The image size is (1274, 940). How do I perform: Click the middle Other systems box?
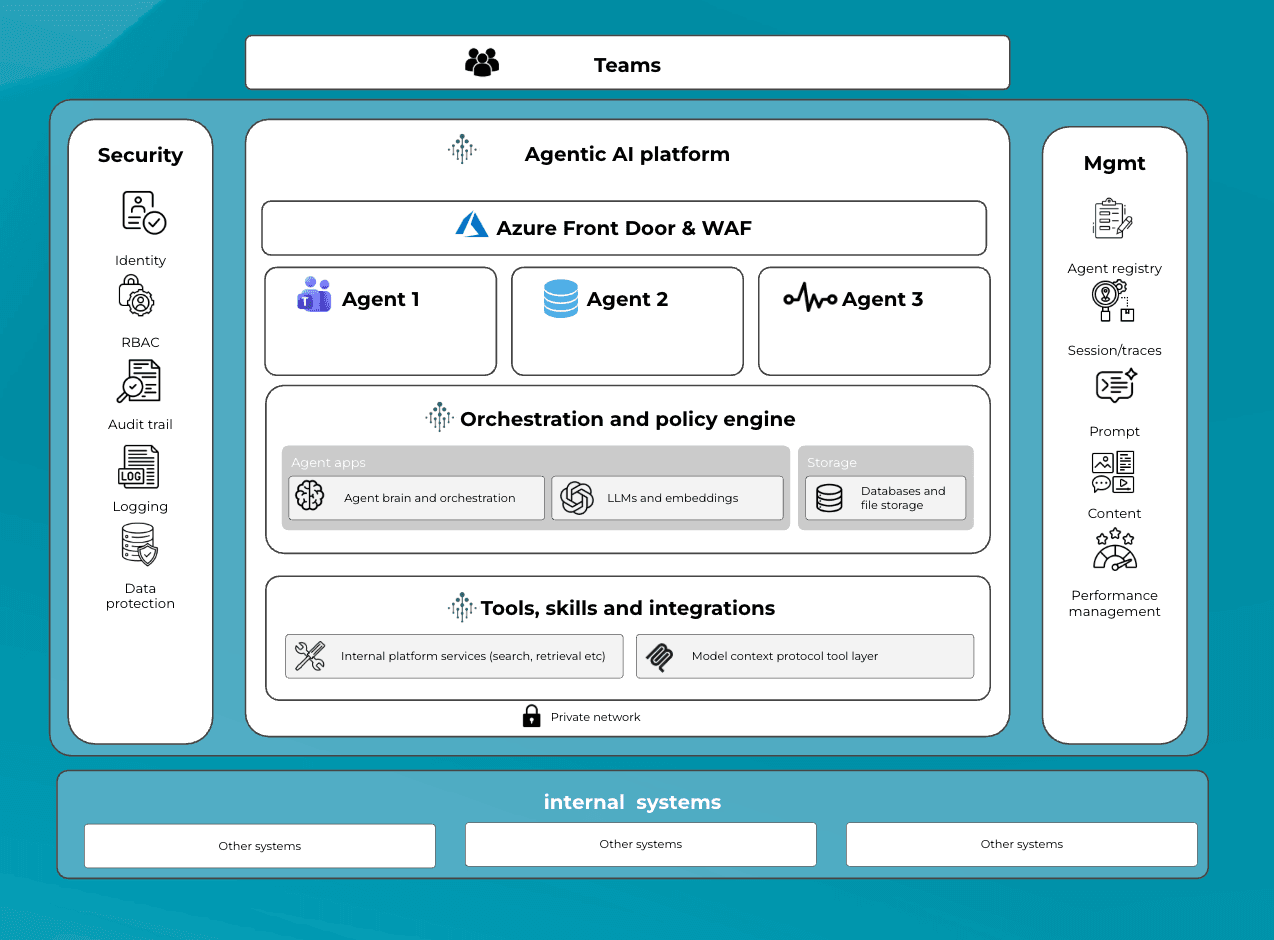[640, 844]
